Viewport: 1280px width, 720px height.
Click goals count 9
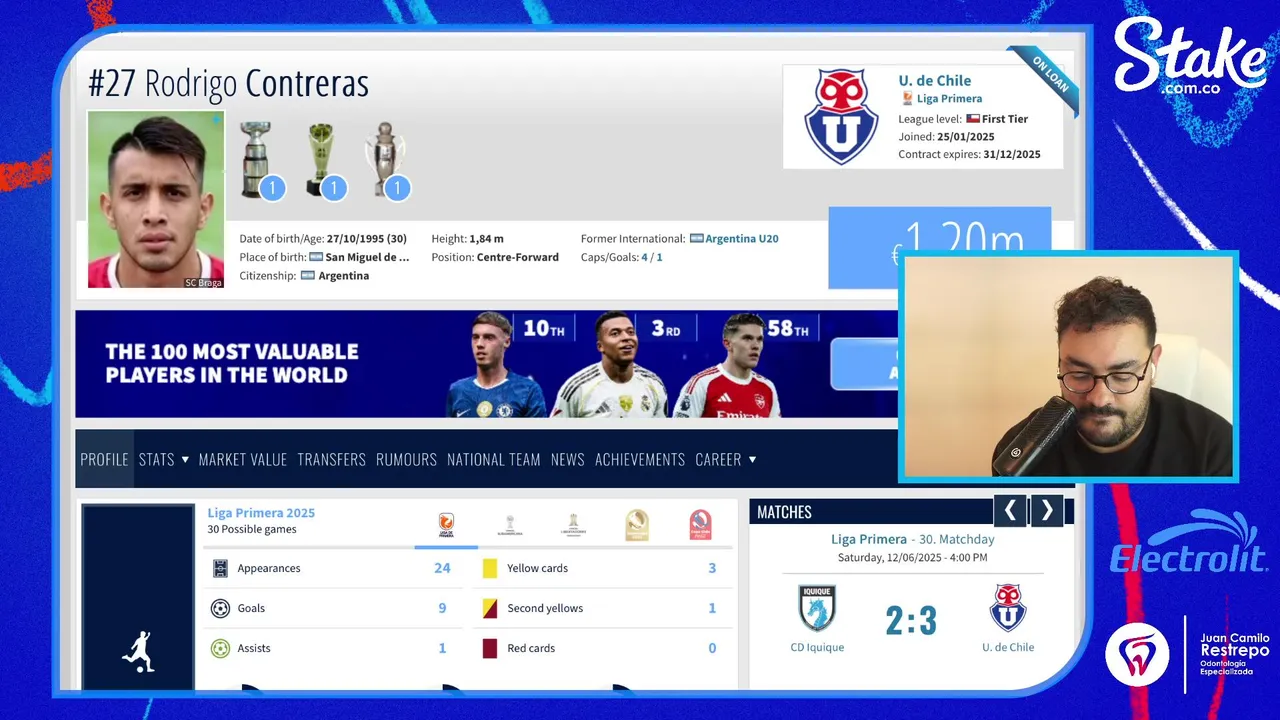click(x=442, y=608)
